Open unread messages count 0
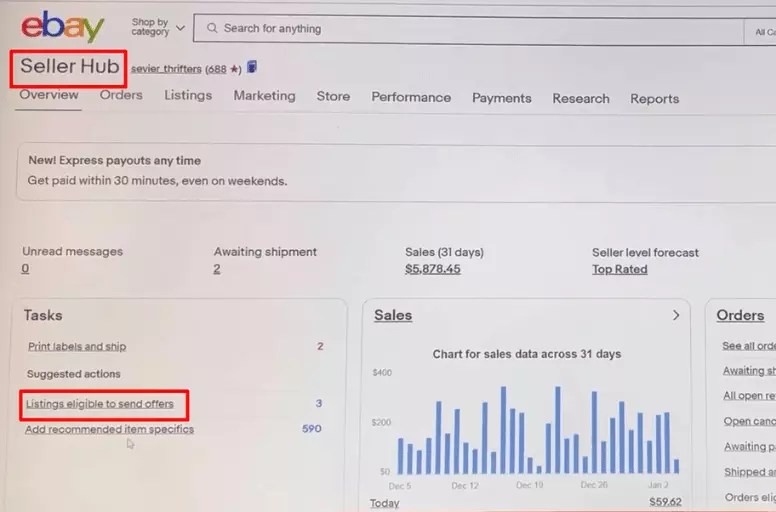 25,269
